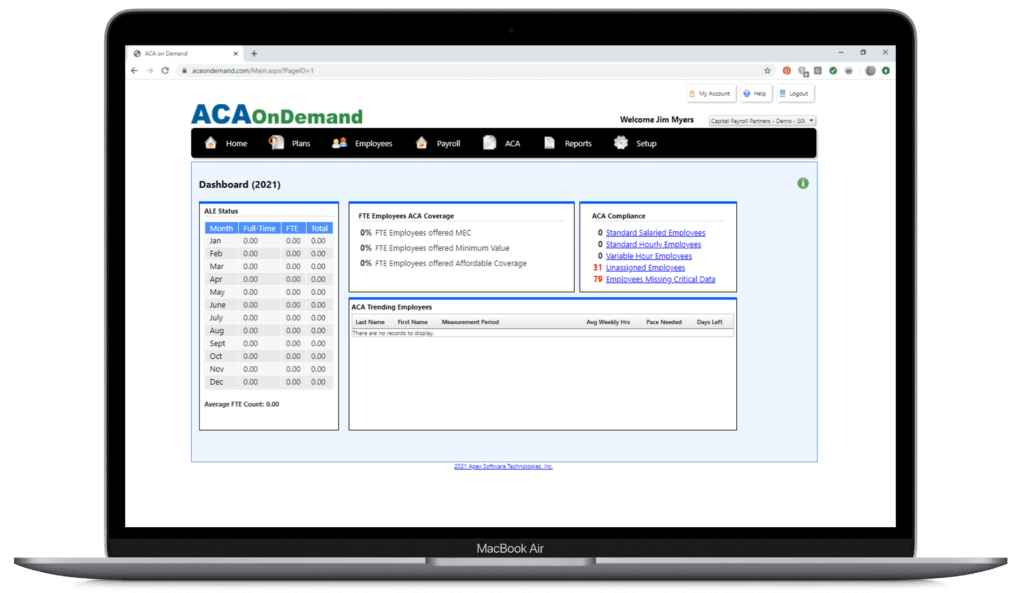Reload the page with the browser refresh icon

pos(163,71)
